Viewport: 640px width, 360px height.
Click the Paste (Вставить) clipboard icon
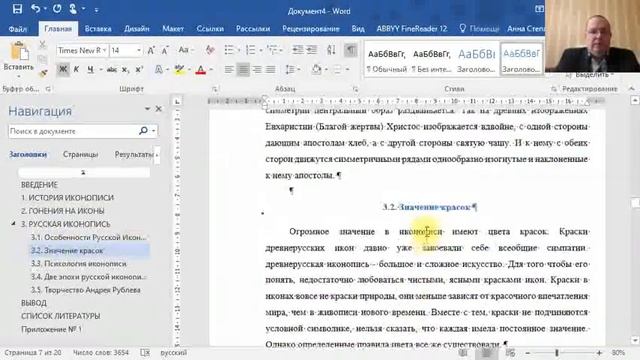tap(19, 52)
